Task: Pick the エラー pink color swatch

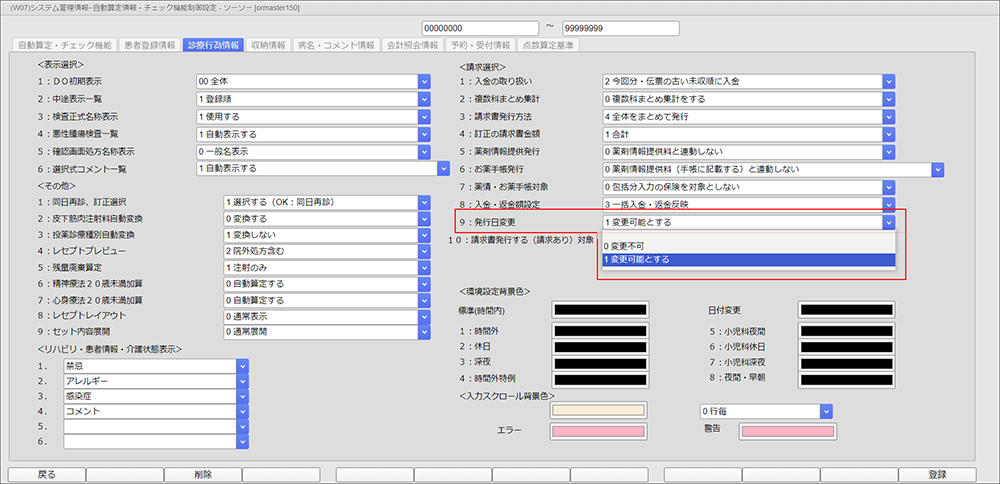Action: (598, 429)
